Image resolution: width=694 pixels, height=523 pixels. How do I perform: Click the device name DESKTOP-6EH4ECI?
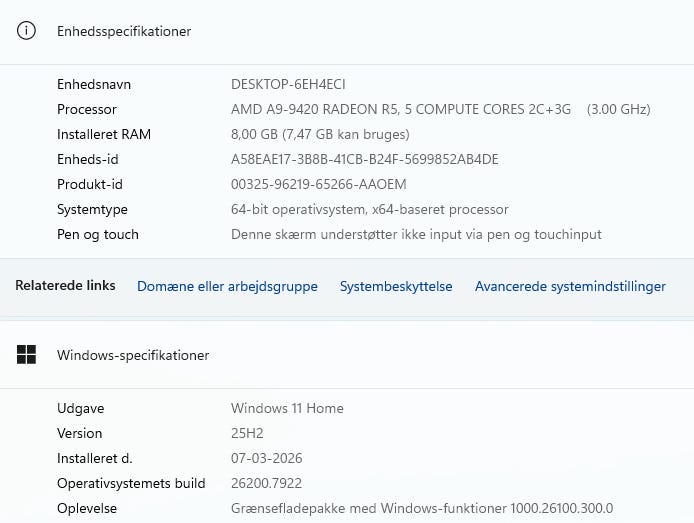pos(288,85)
